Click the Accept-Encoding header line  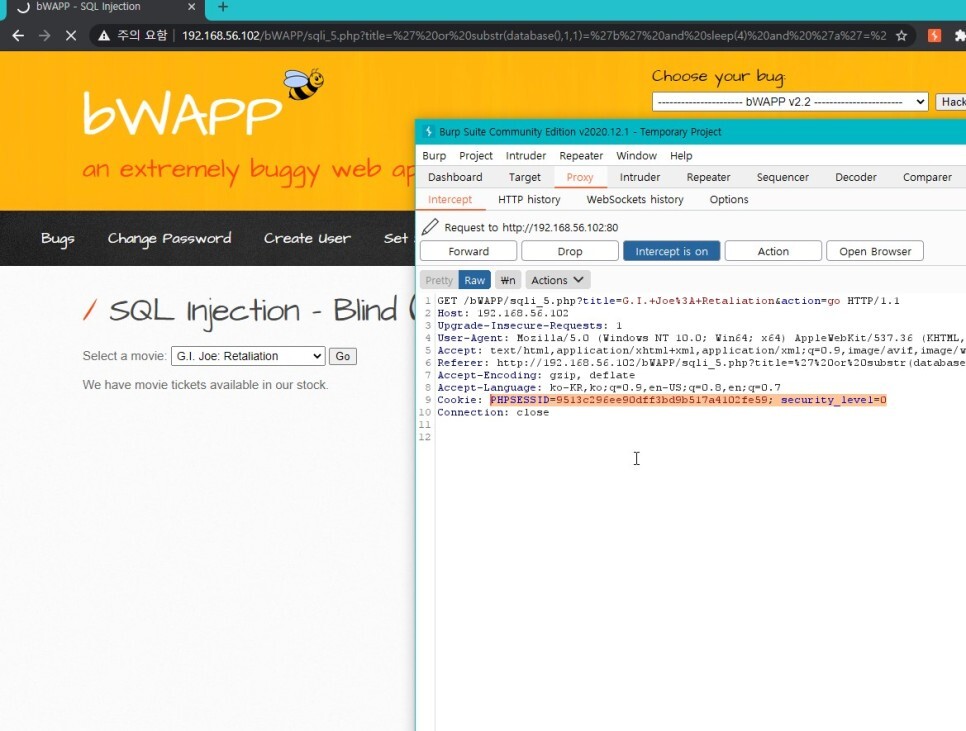pos(536,375)
